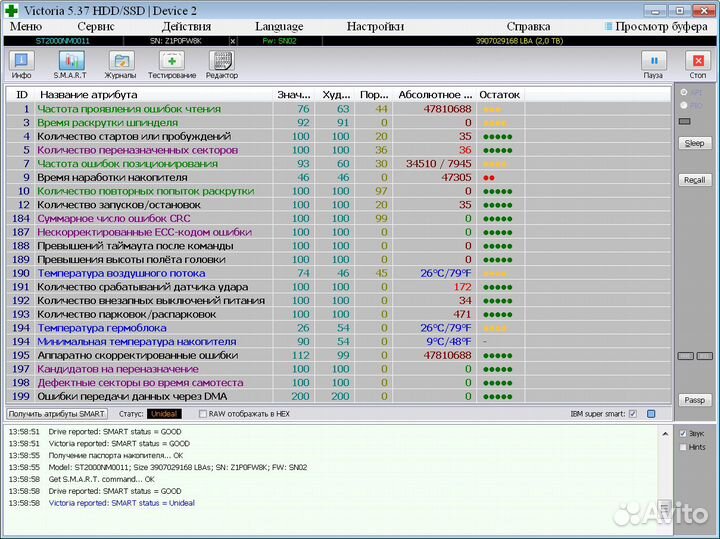Click the green cross Victoria app icon
This screenshot has width=720, height=539.
pyautogui.click(x=11, y=10)
